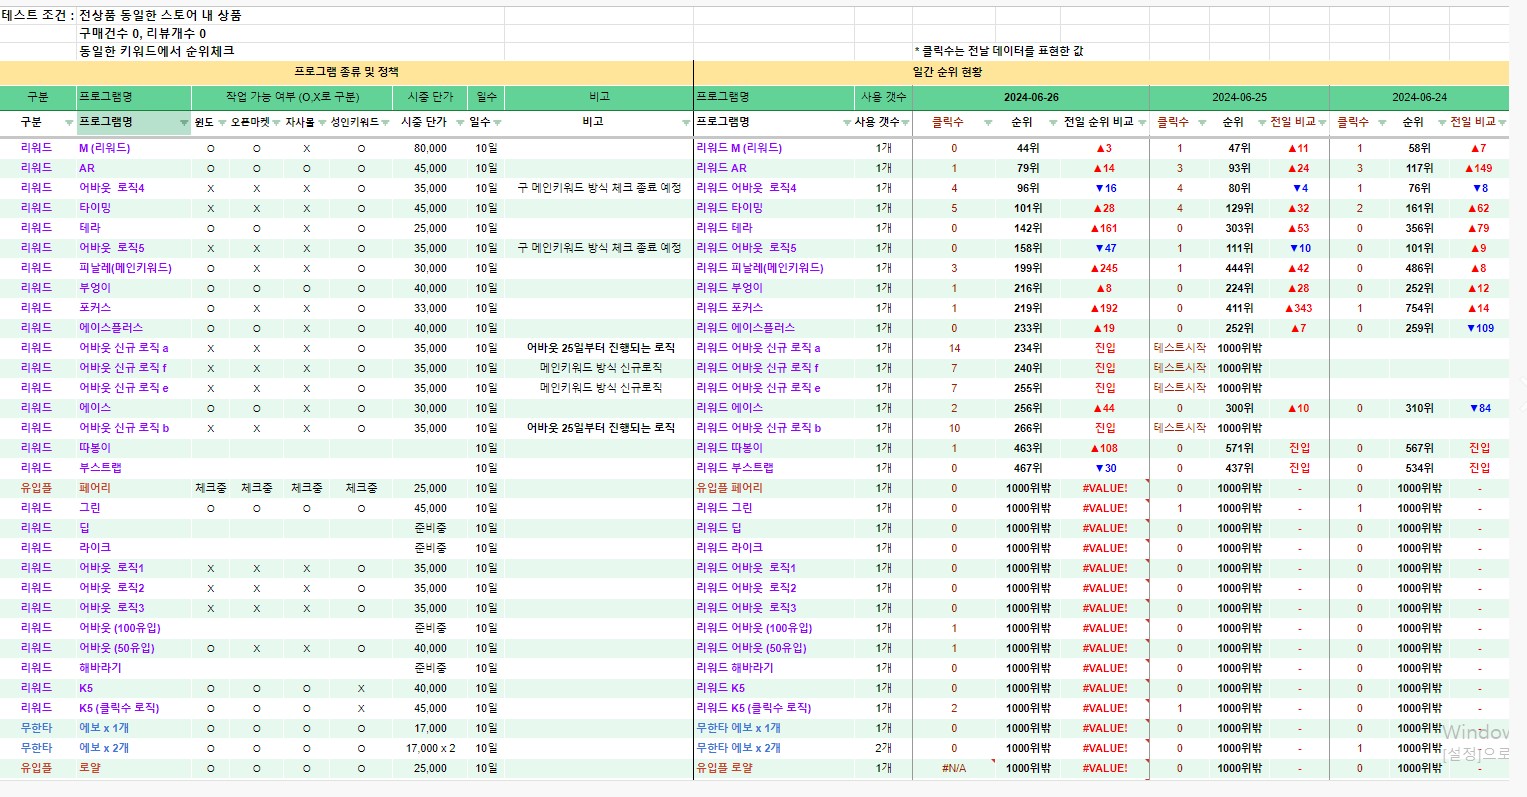The width and height of the screenshot is (1527, 797).
Task: Select the 에보 x 2개 cell in left table
Action: click(x=134, y=748)
